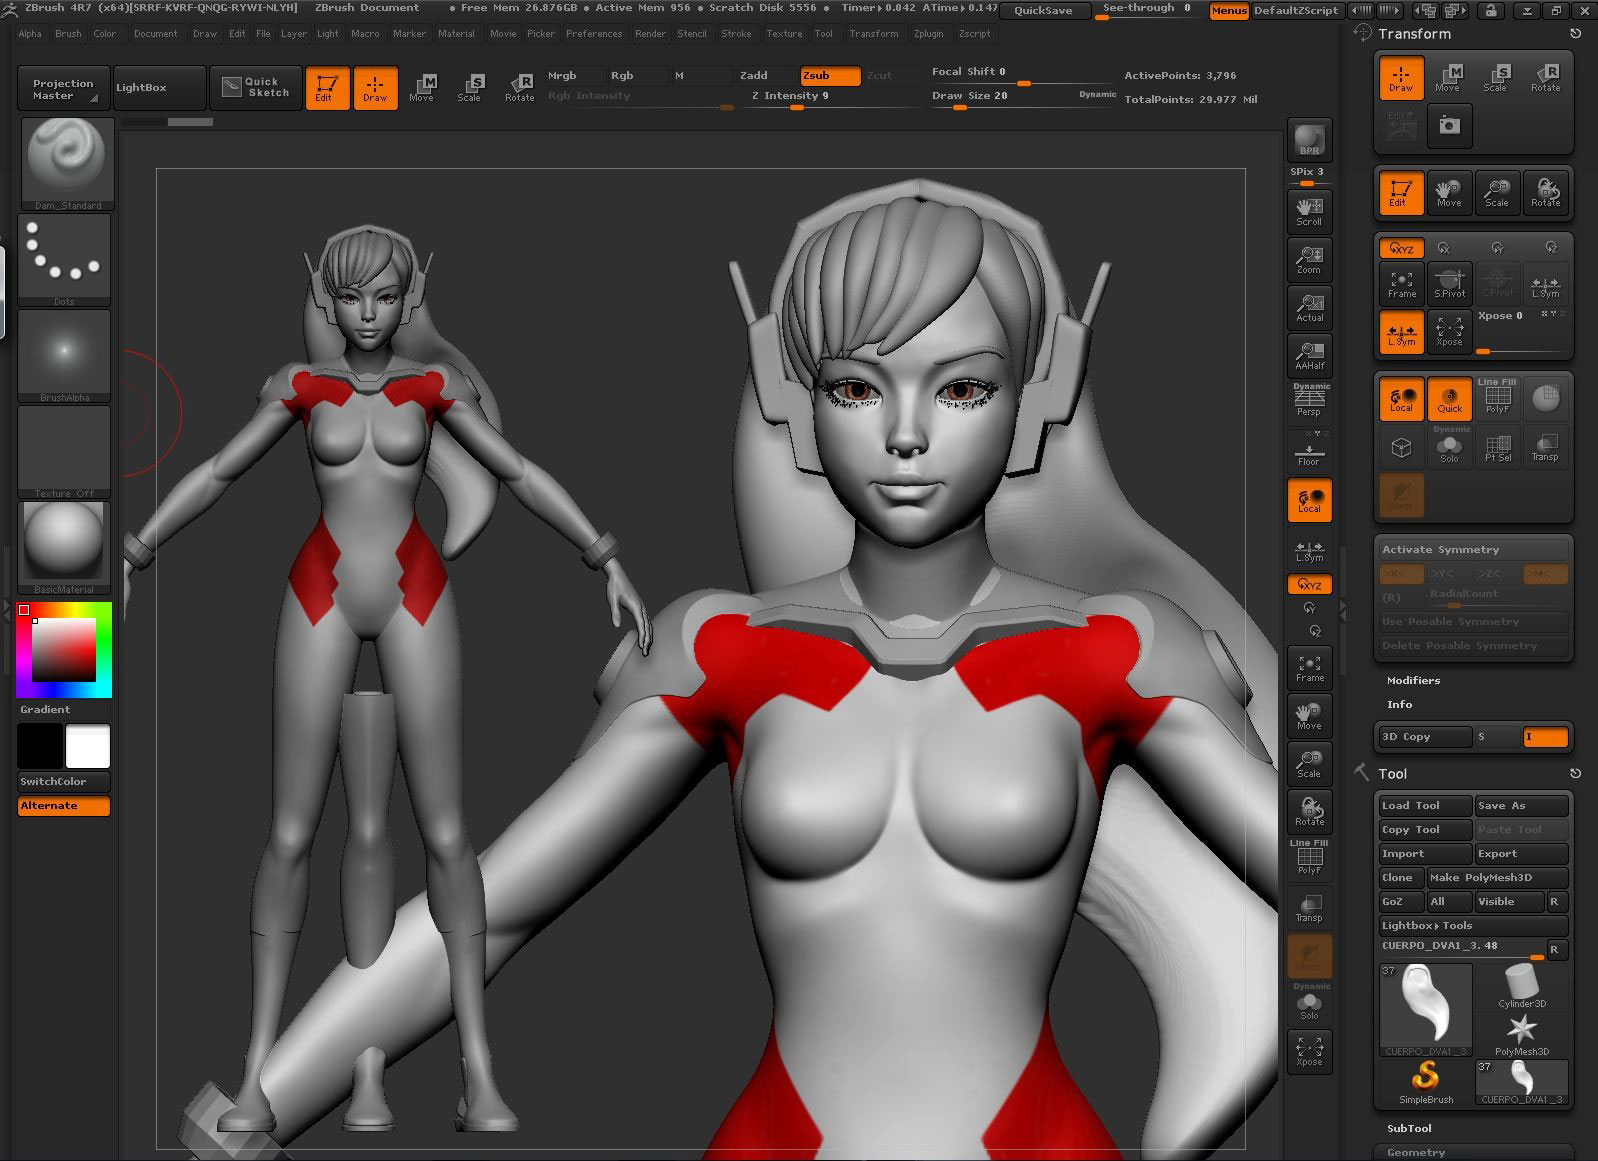This screenshot has height=1161, width=1598.
Task: Click Load Tool button
Action: pyautogui.click(x=1425, y=805)
